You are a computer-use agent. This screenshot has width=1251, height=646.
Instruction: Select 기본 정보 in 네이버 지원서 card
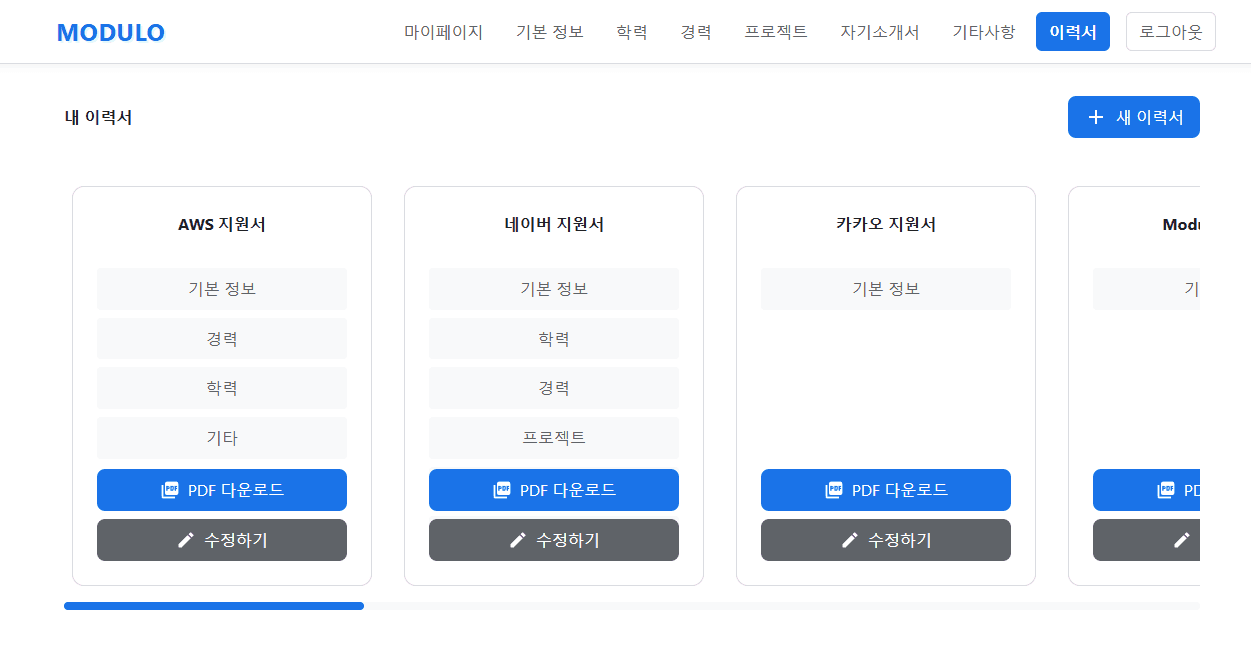pyautogui.click(x=554, y=289)
